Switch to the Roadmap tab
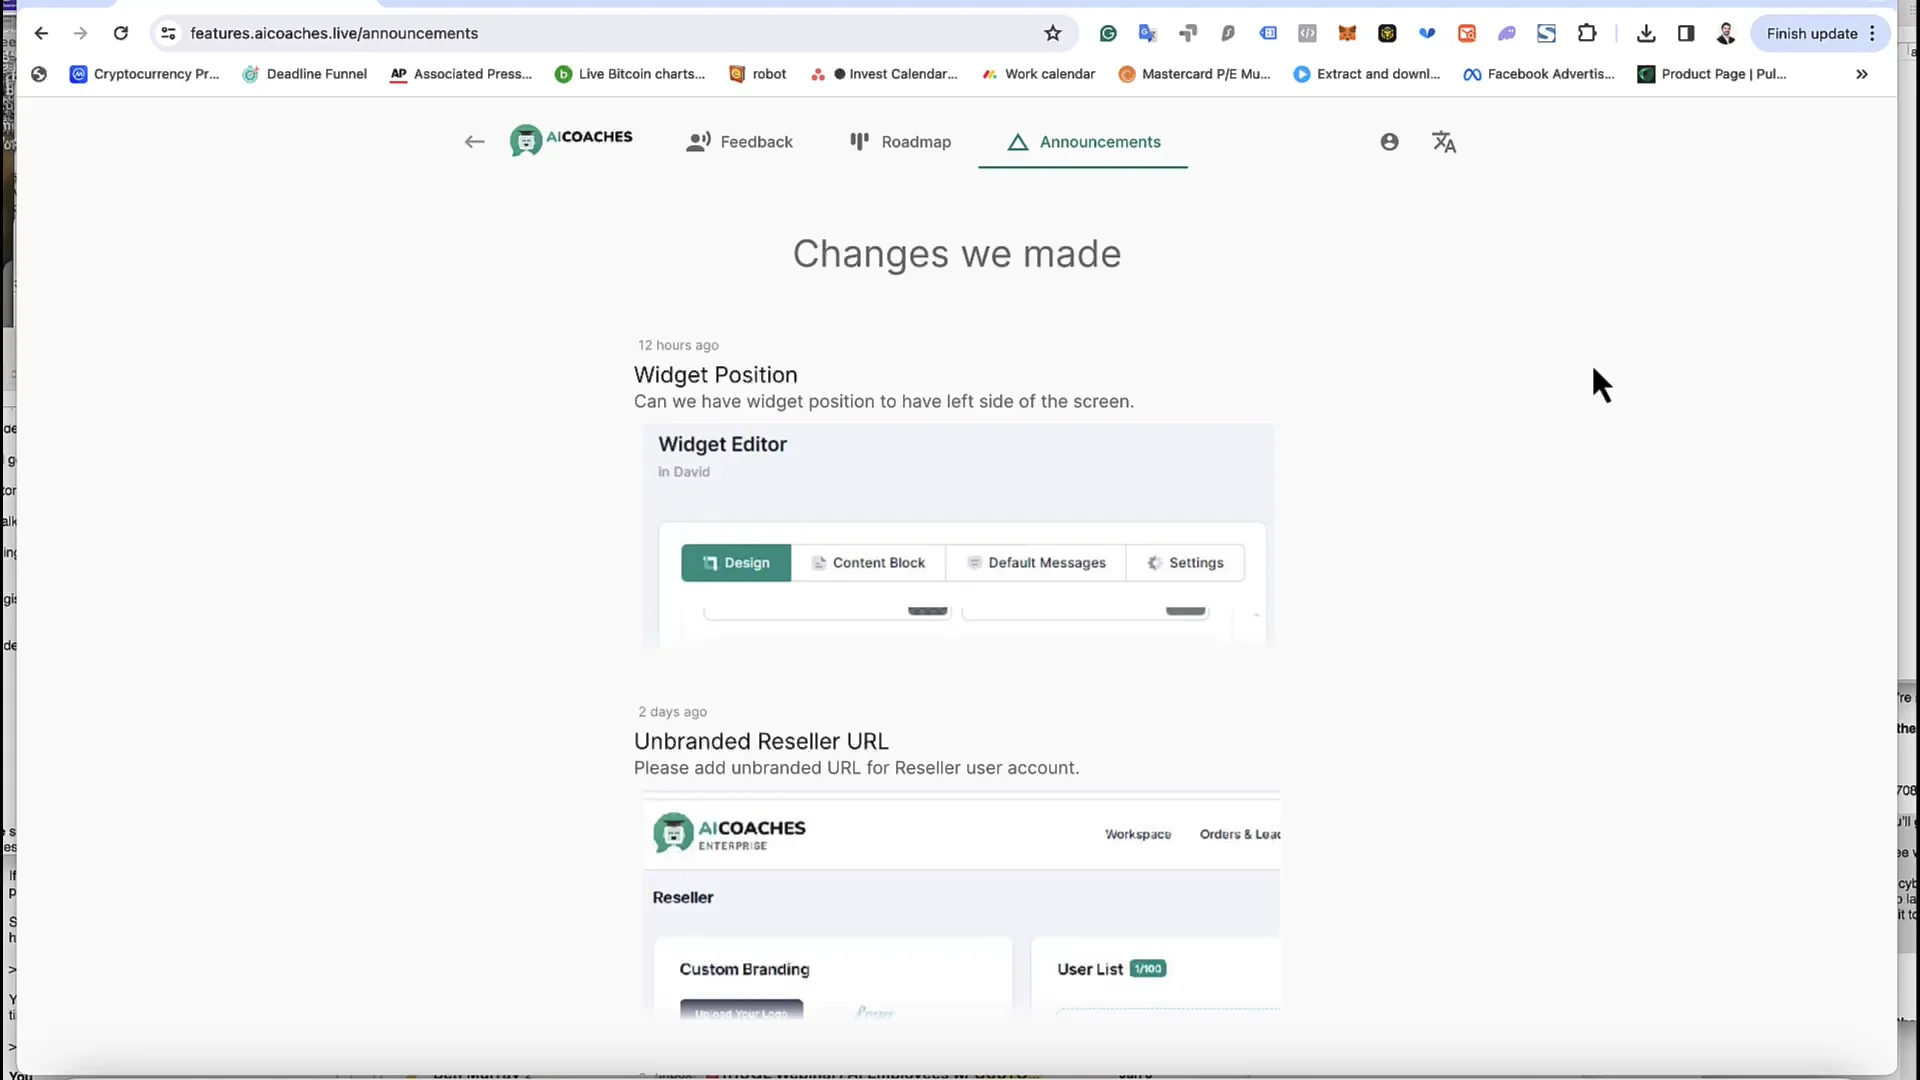Viewport: 1920px width, 1080px height. 900,142
